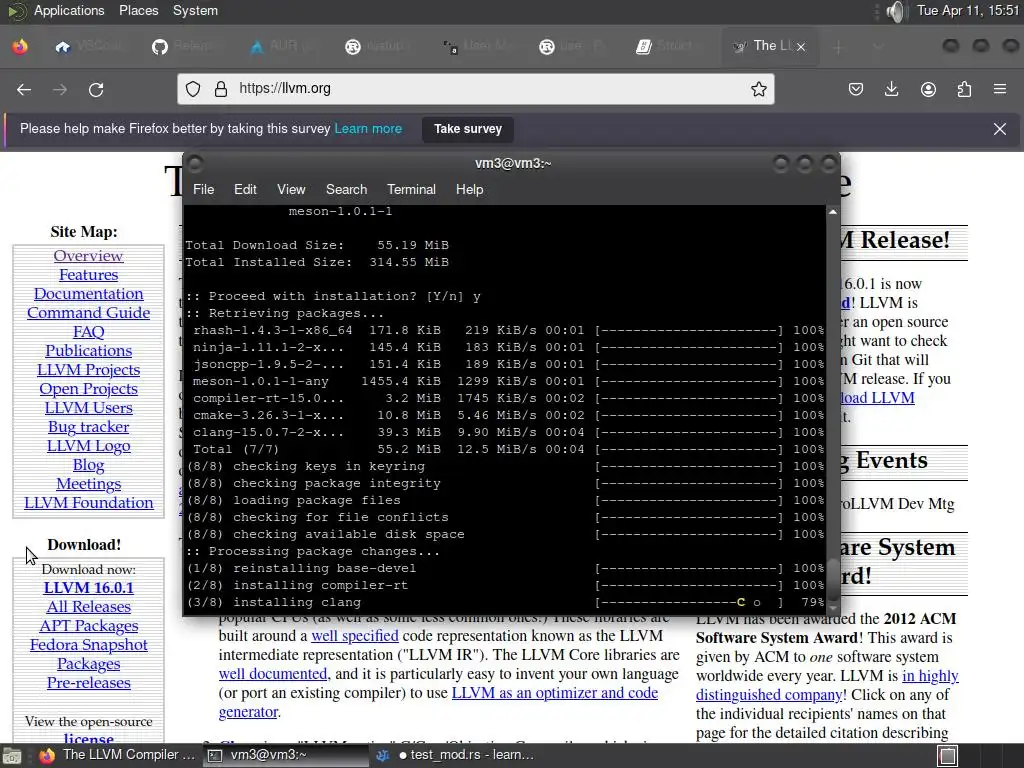
Task: Dismiss the Firefox survey notification bar
Action: [1000, 129]
